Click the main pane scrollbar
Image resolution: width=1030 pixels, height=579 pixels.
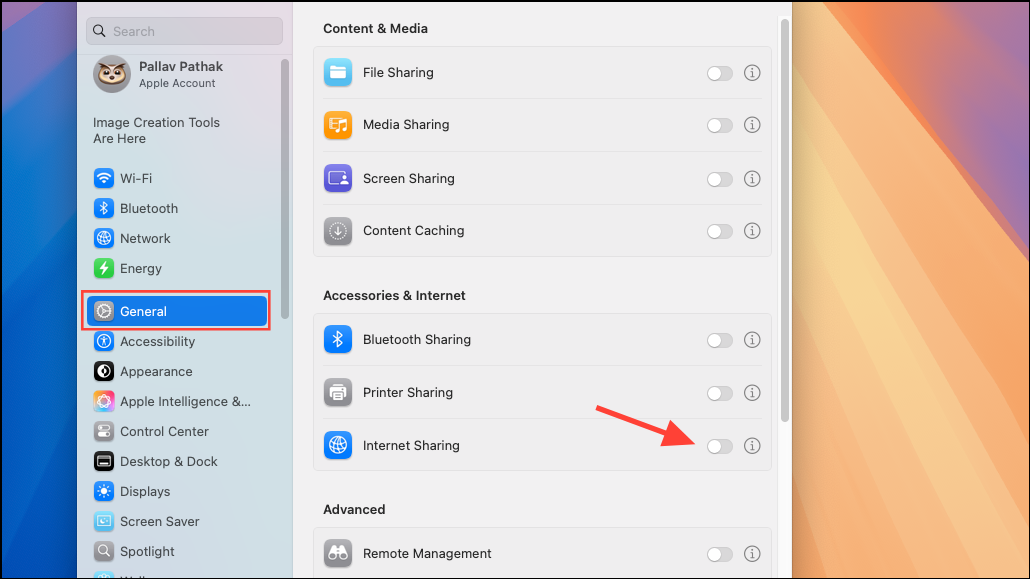point(784,220)
